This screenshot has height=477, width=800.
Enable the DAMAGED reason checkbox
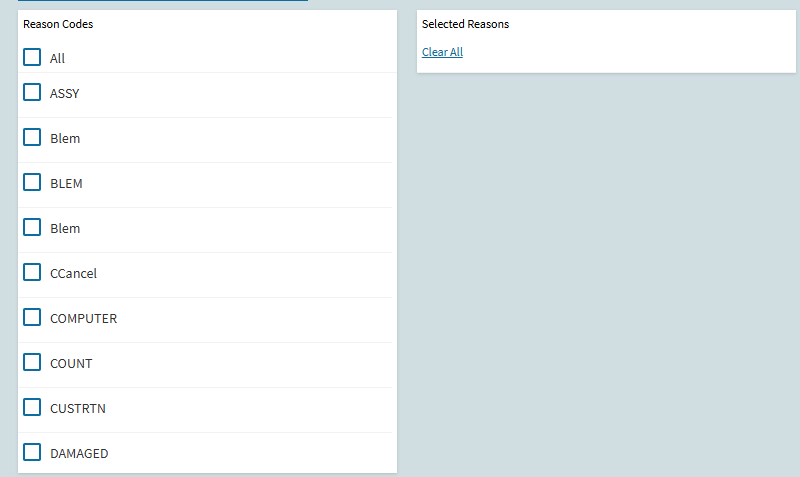point(32,452)
